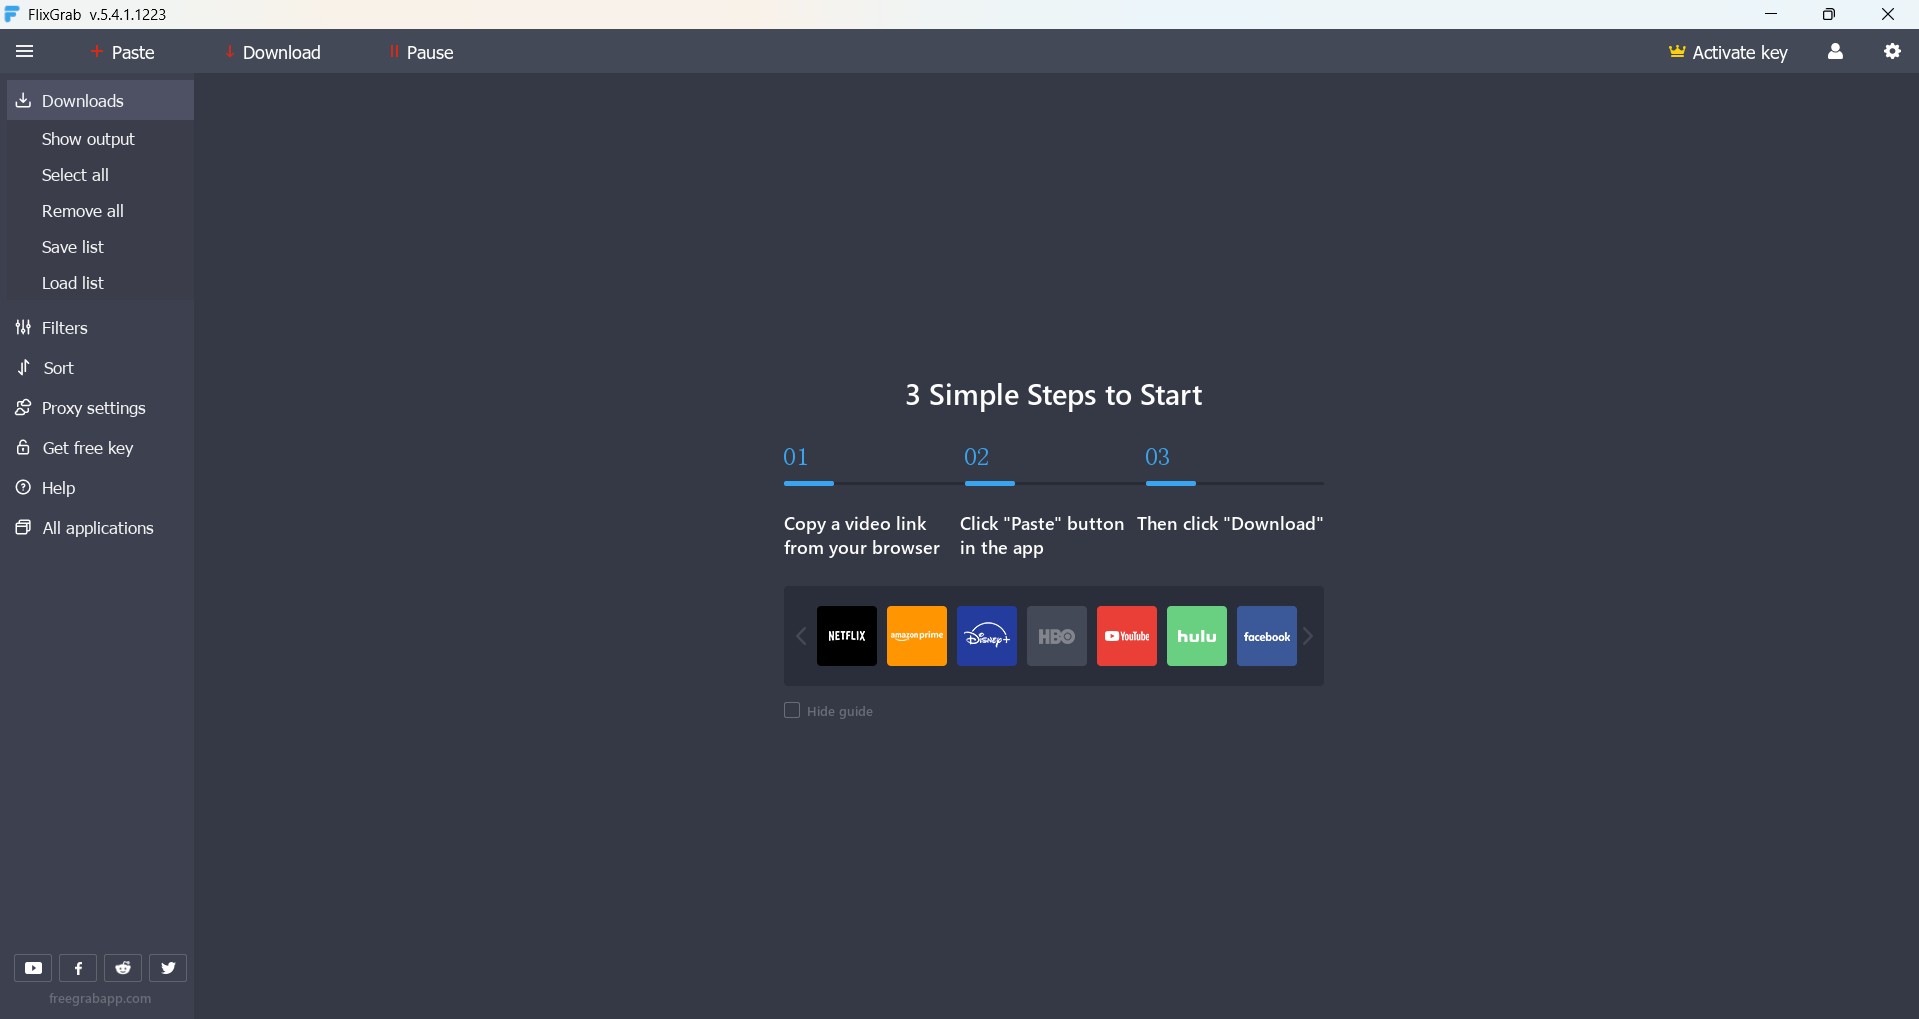Enable the Hide guide checkbox
The width and height of the screenshot is (1919, 1019).
(791, 710)
